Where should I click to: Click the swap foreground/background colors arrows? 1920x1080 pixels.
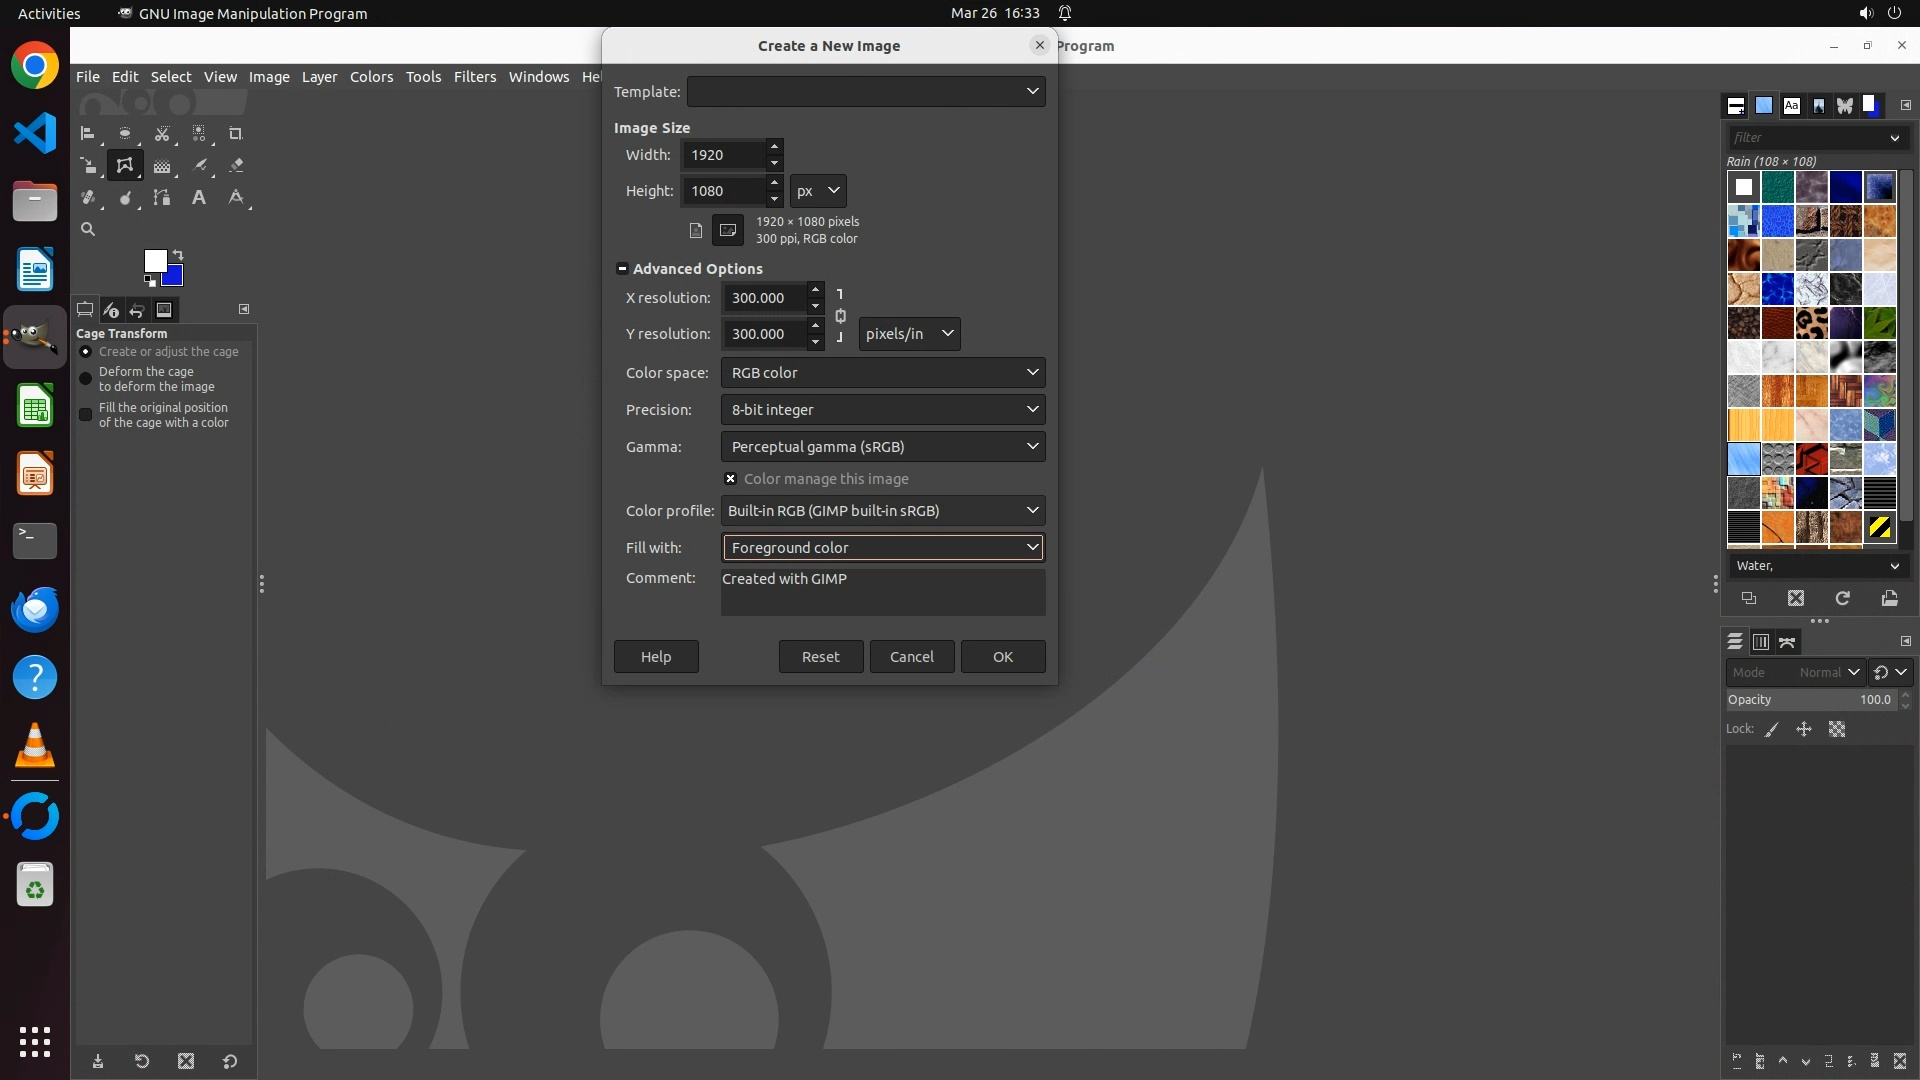point(178,254)
